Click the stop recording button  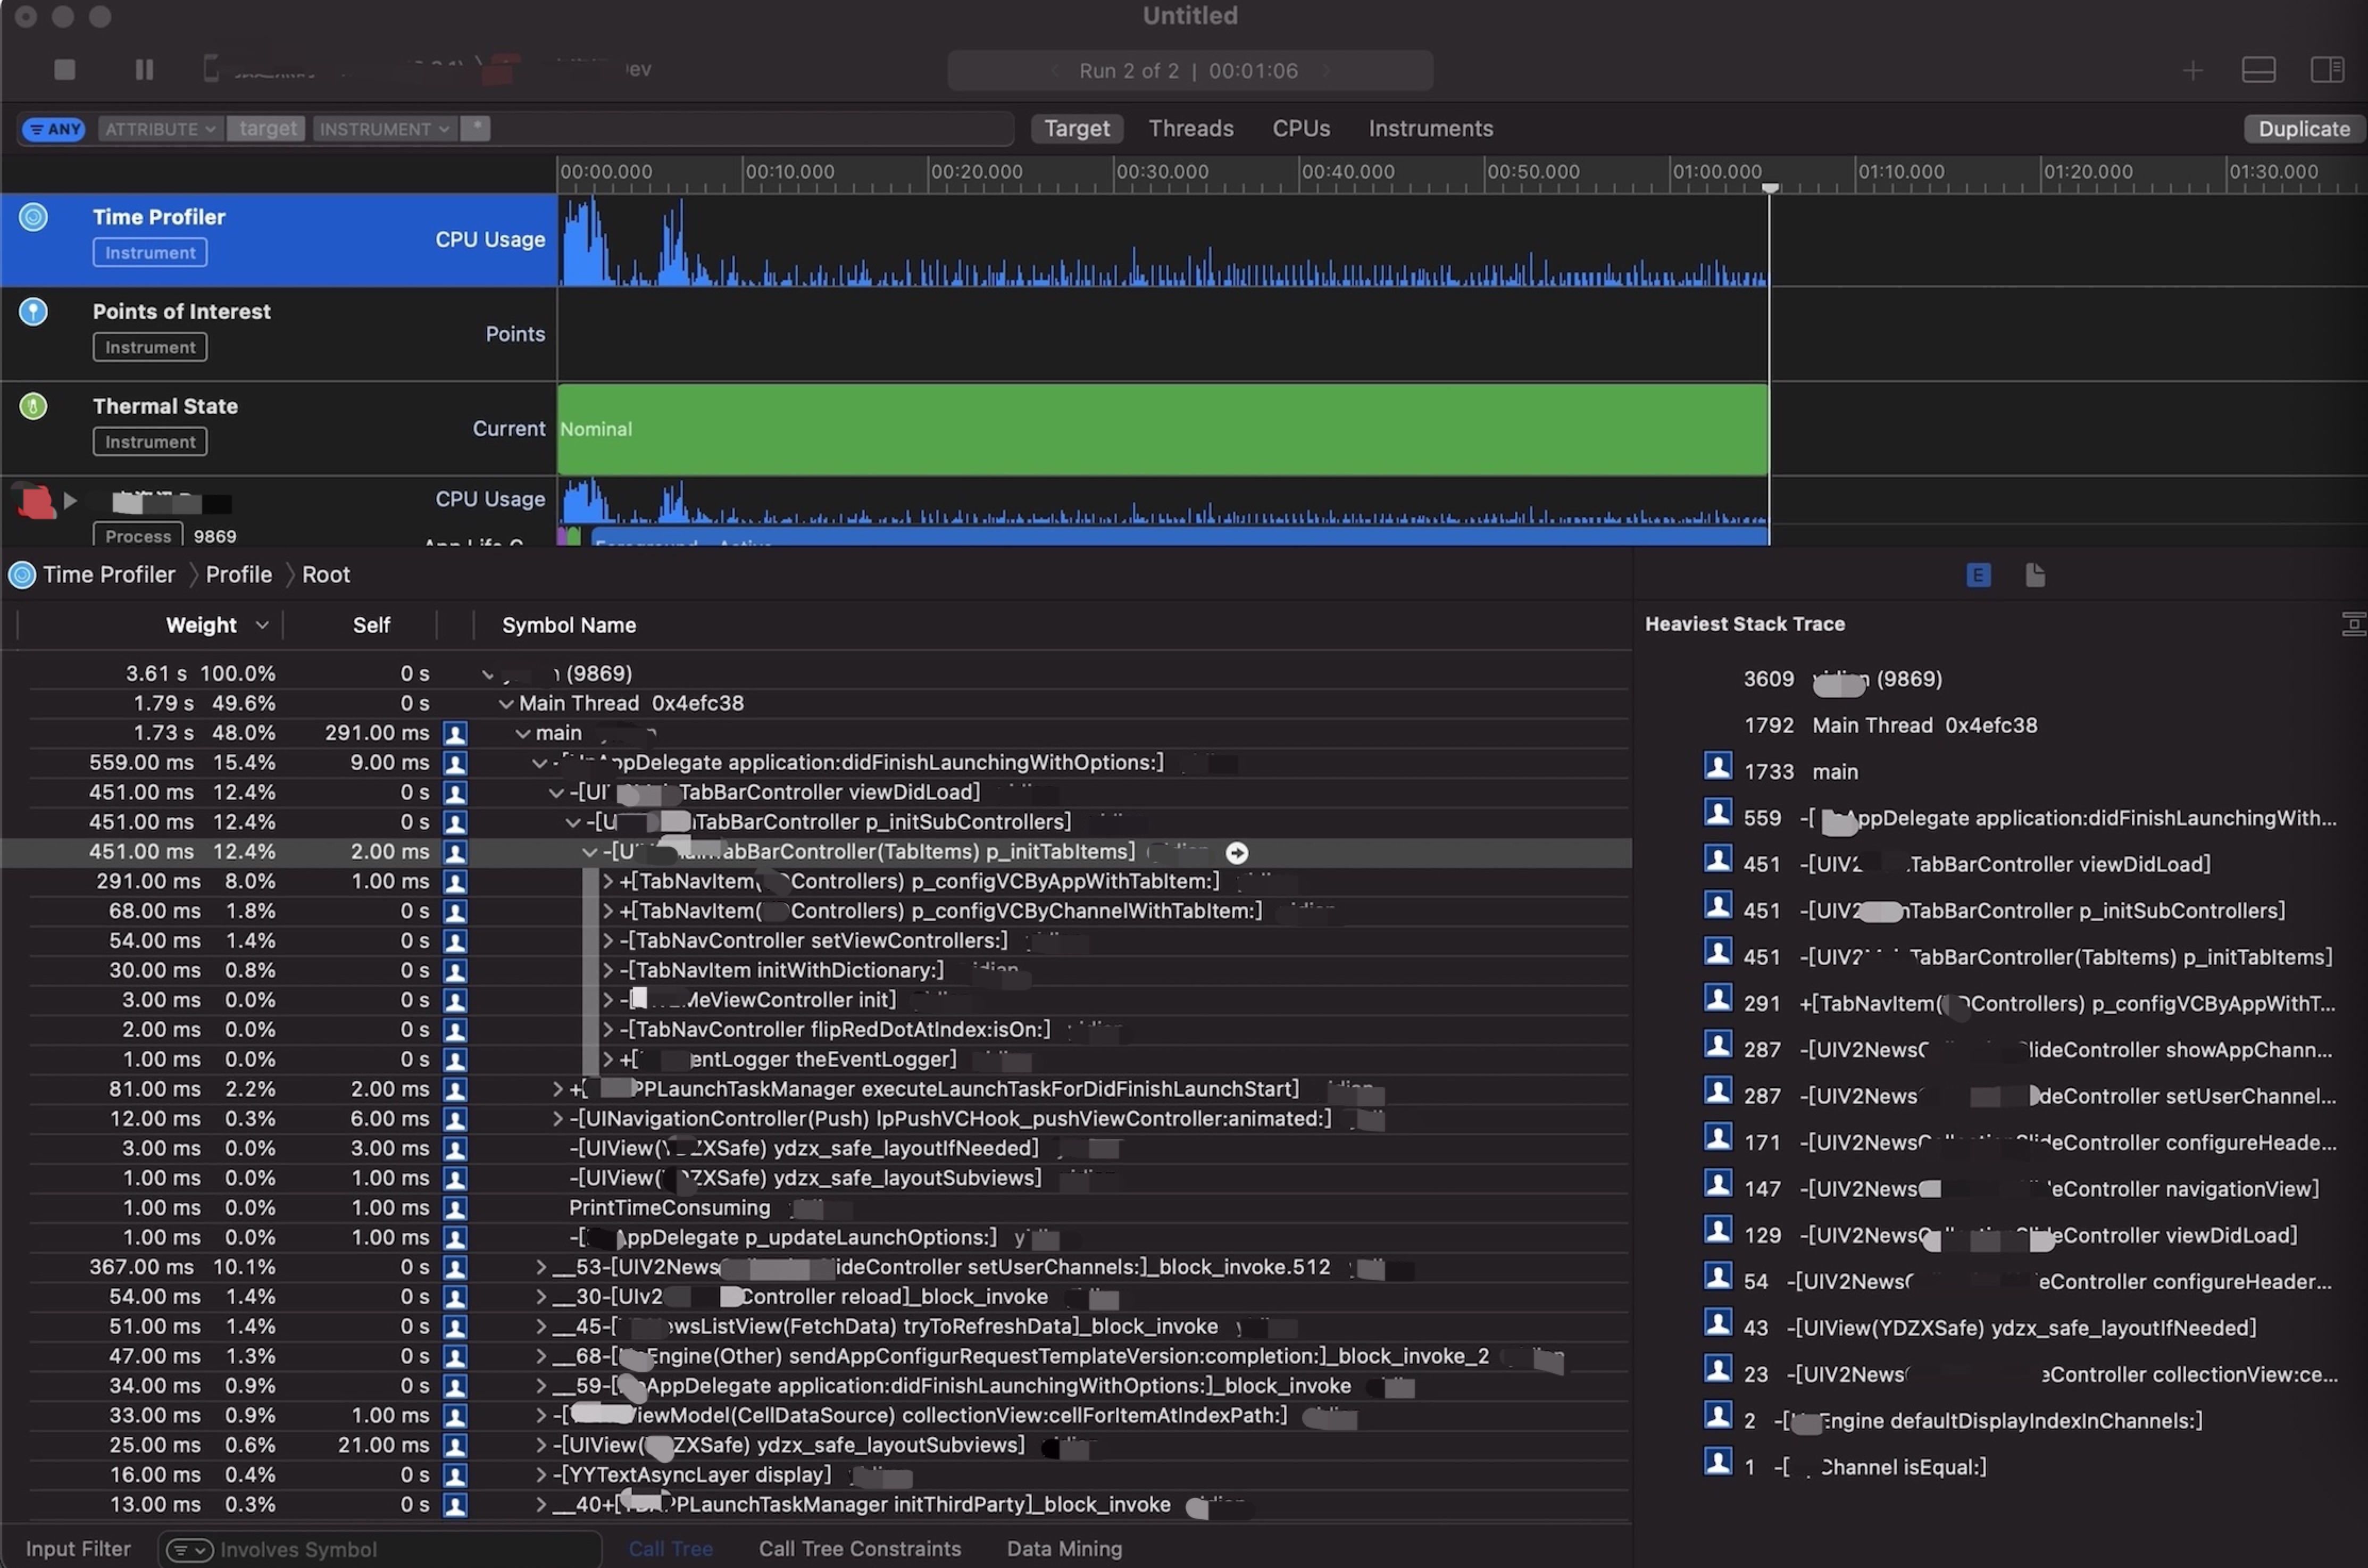tap(65, 69)
